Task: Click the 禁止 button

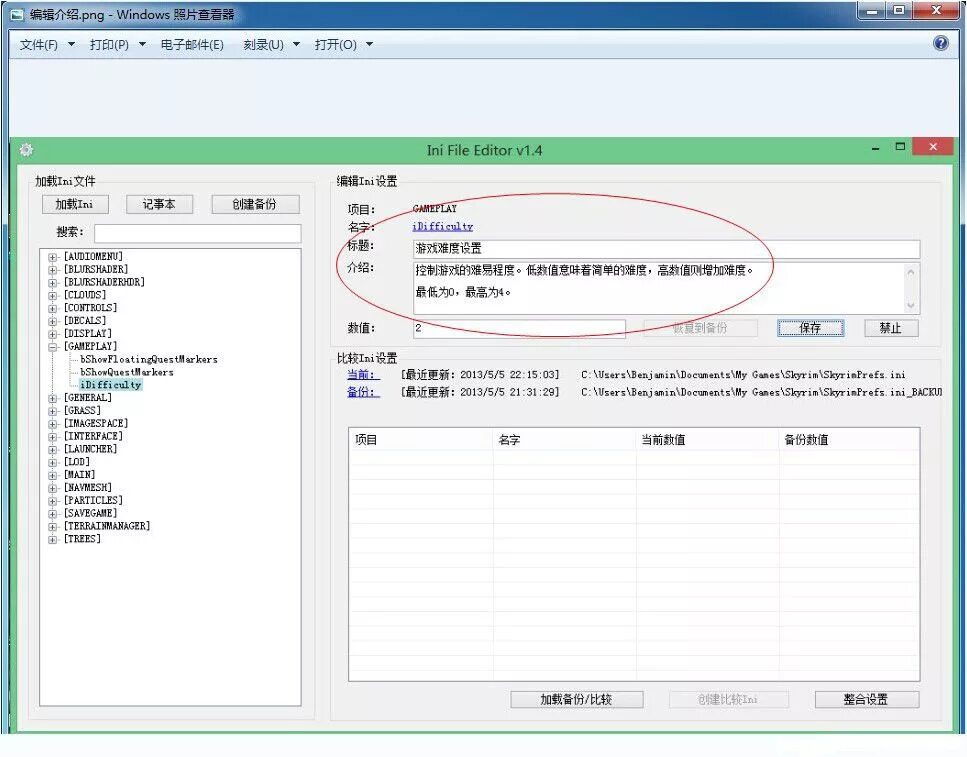Action: pos(891,328)
